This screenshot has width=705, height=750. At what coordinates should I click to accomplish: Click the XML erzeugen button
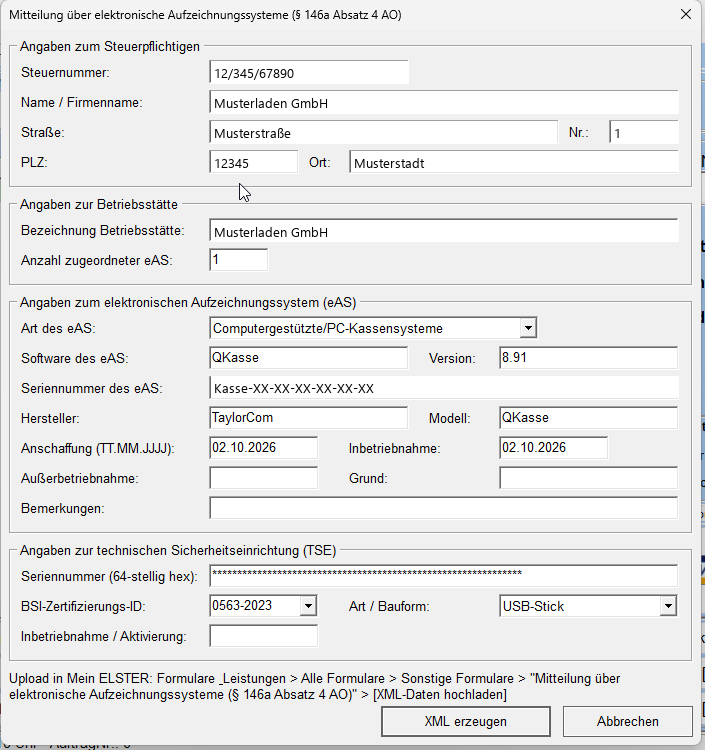(466, 721)
